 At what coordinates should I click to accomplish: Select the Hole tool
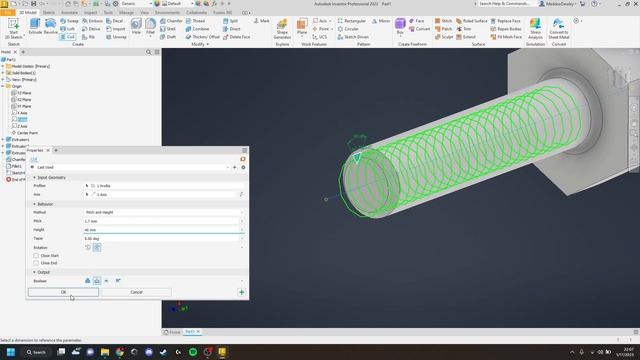coord(136,27)
